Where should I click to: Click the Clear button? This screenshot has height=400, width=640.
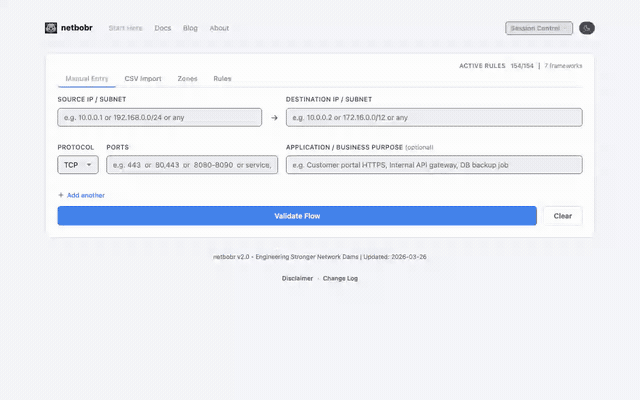[562, 216]
